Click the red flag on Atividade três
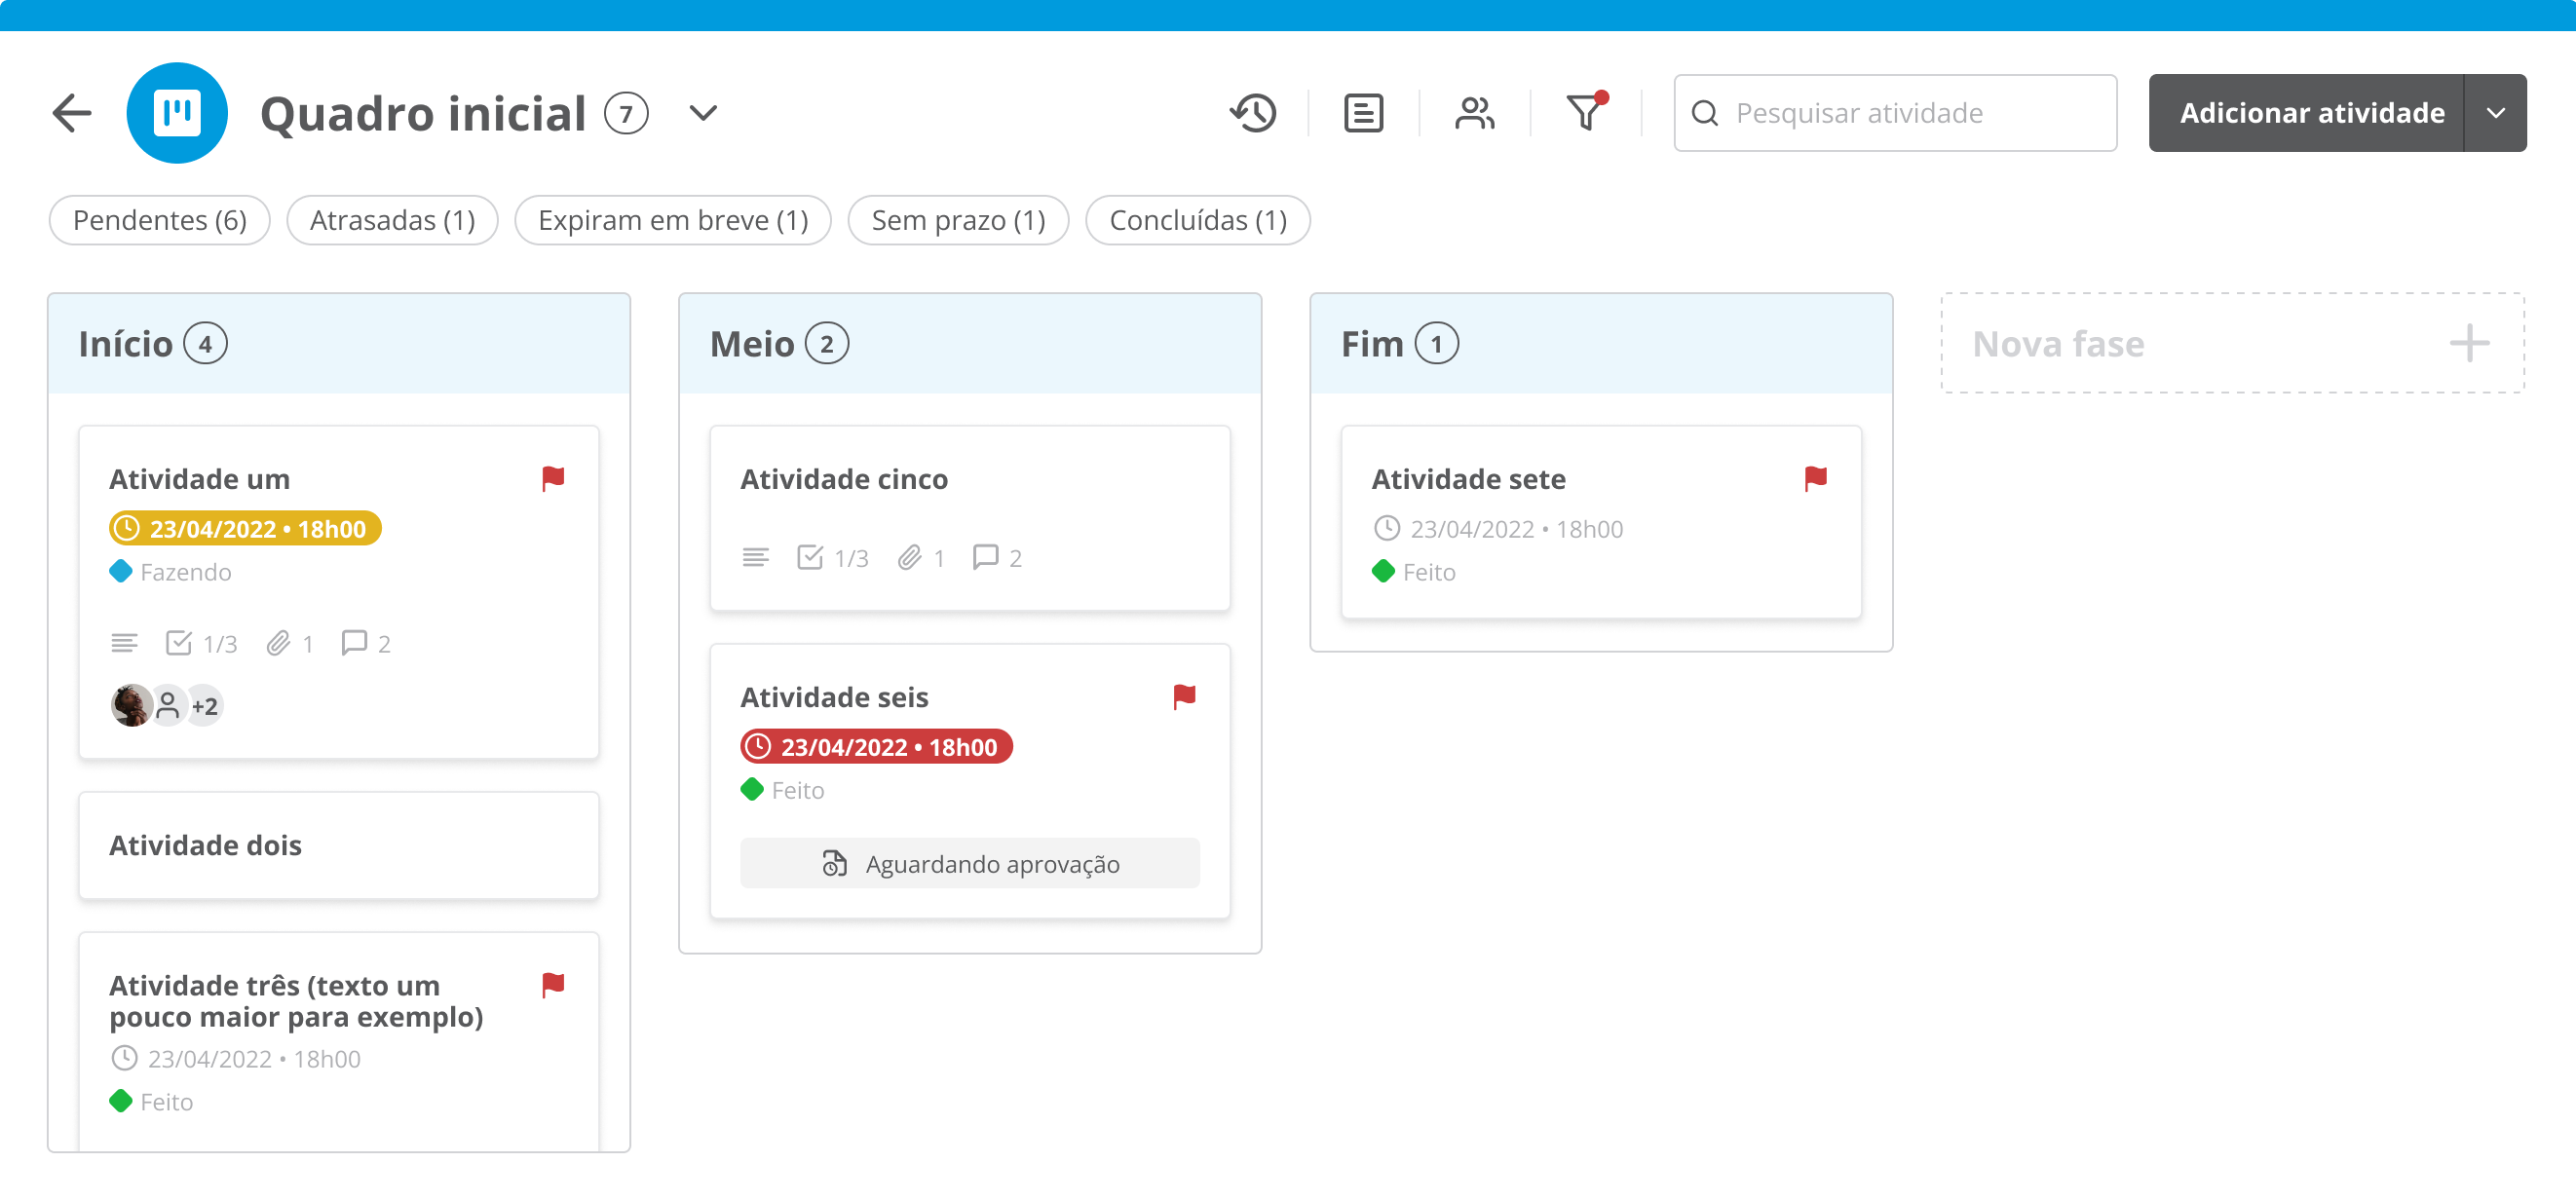 click(x=553, y=985)
